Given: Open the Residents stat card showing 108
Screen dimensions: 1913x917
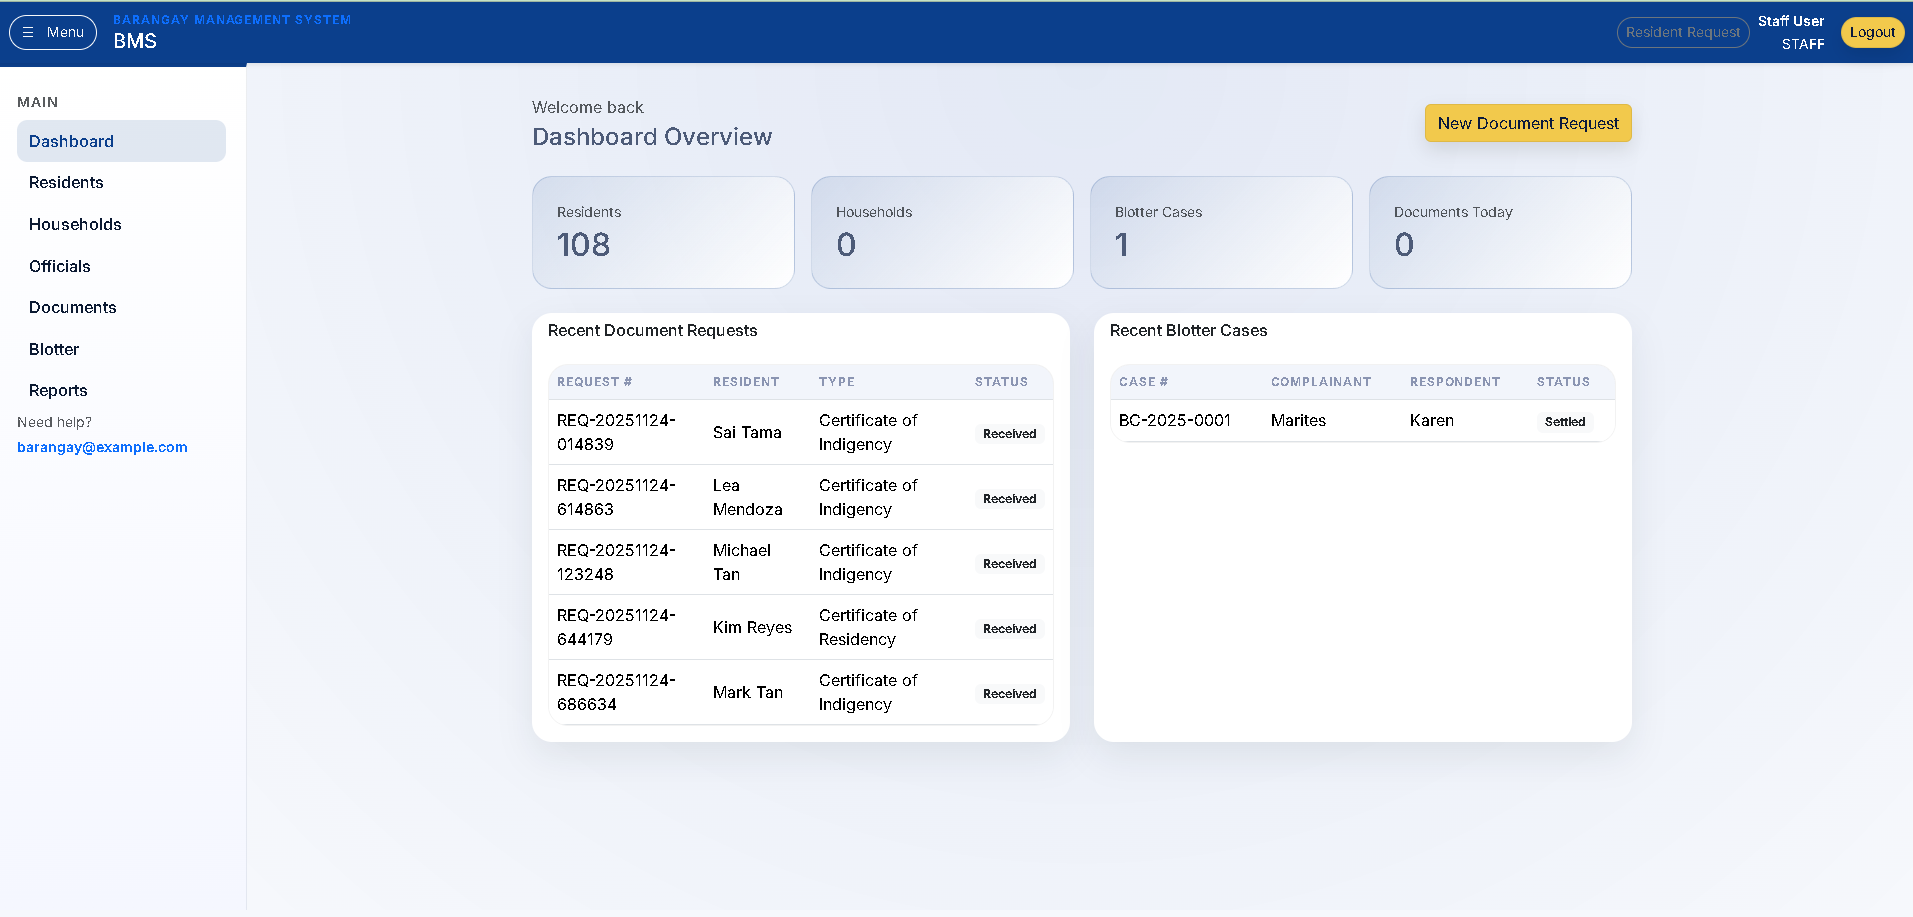Looking at the screenshot, I should (x=662, y=232).
